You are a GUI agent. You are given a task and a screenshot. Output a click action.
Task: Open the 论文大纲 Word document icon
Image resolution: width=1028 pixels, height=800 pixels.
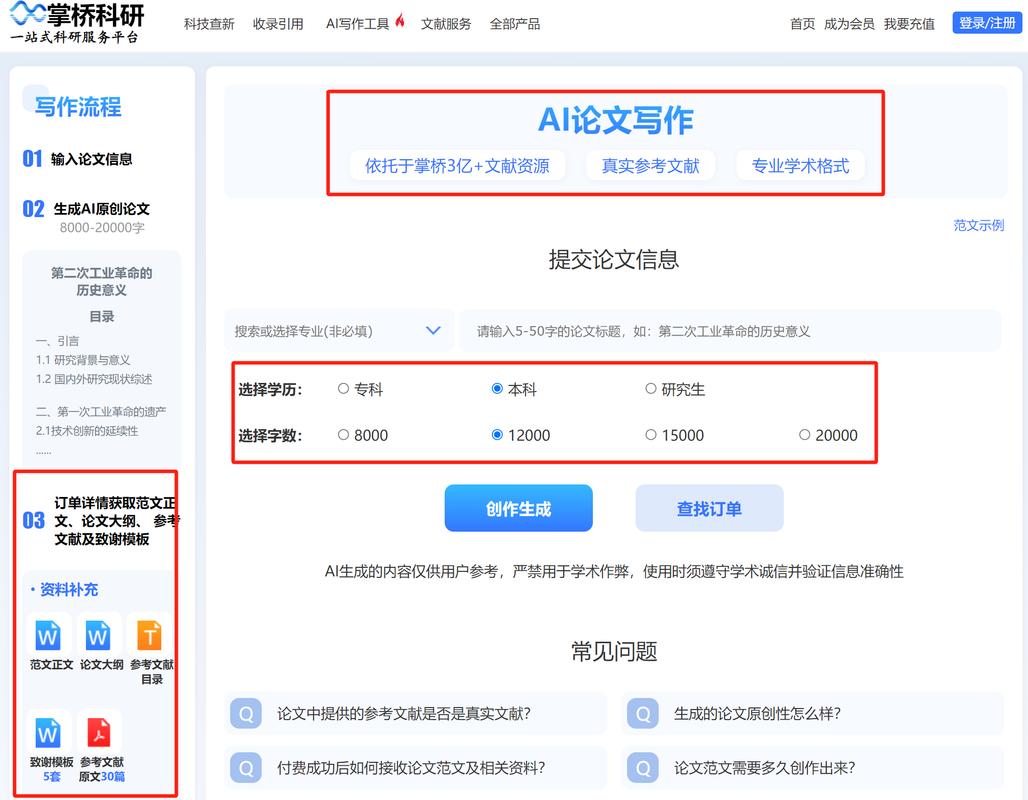(x=99, y=638)
